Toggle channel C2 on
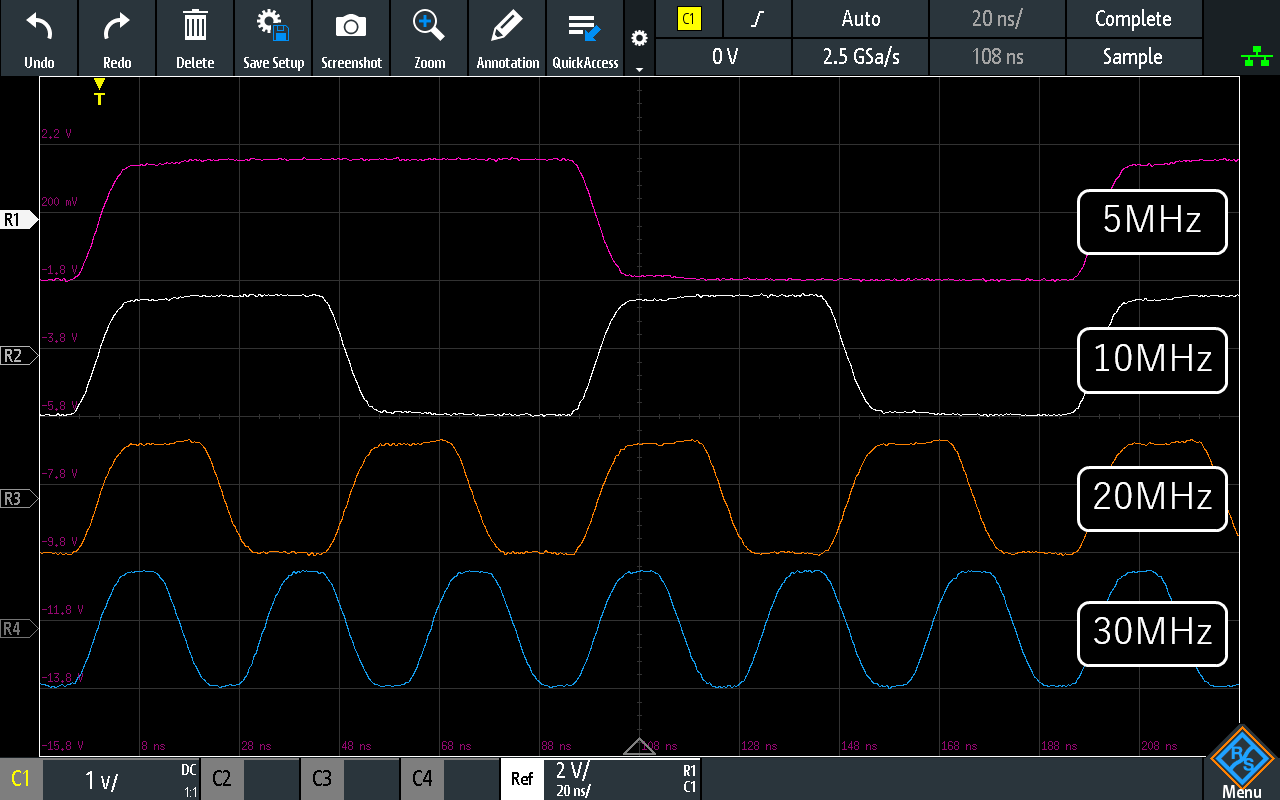This screenshot has width=1280, height=800. point(222,779)
